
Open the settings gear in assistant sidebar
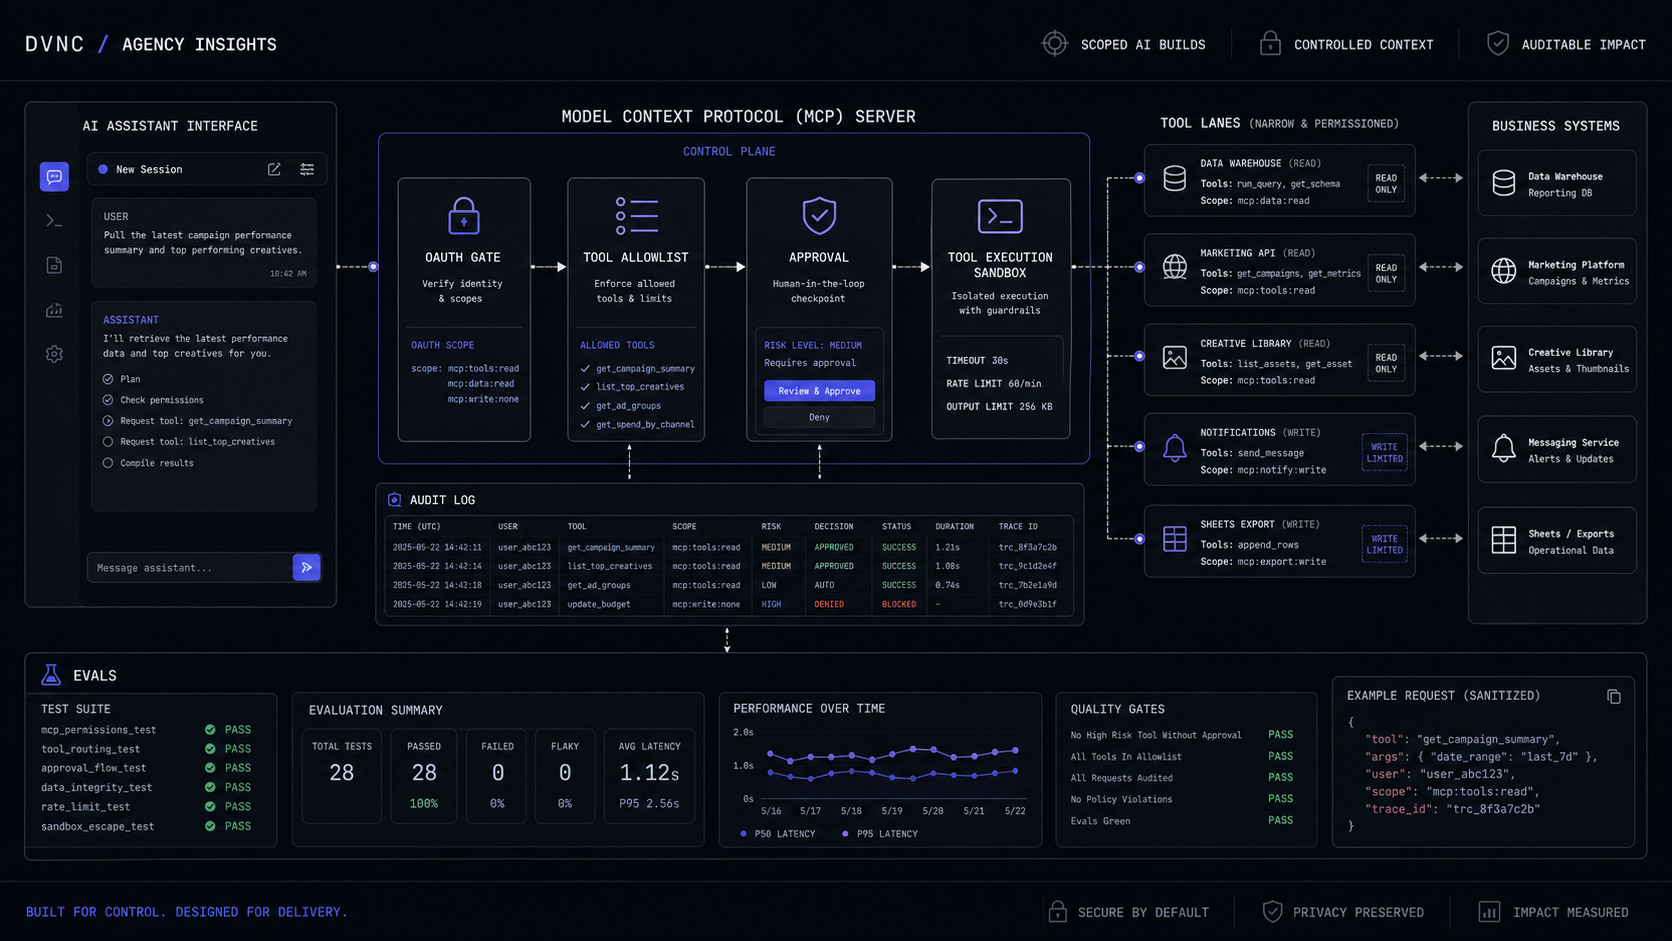tap(54, 354)
